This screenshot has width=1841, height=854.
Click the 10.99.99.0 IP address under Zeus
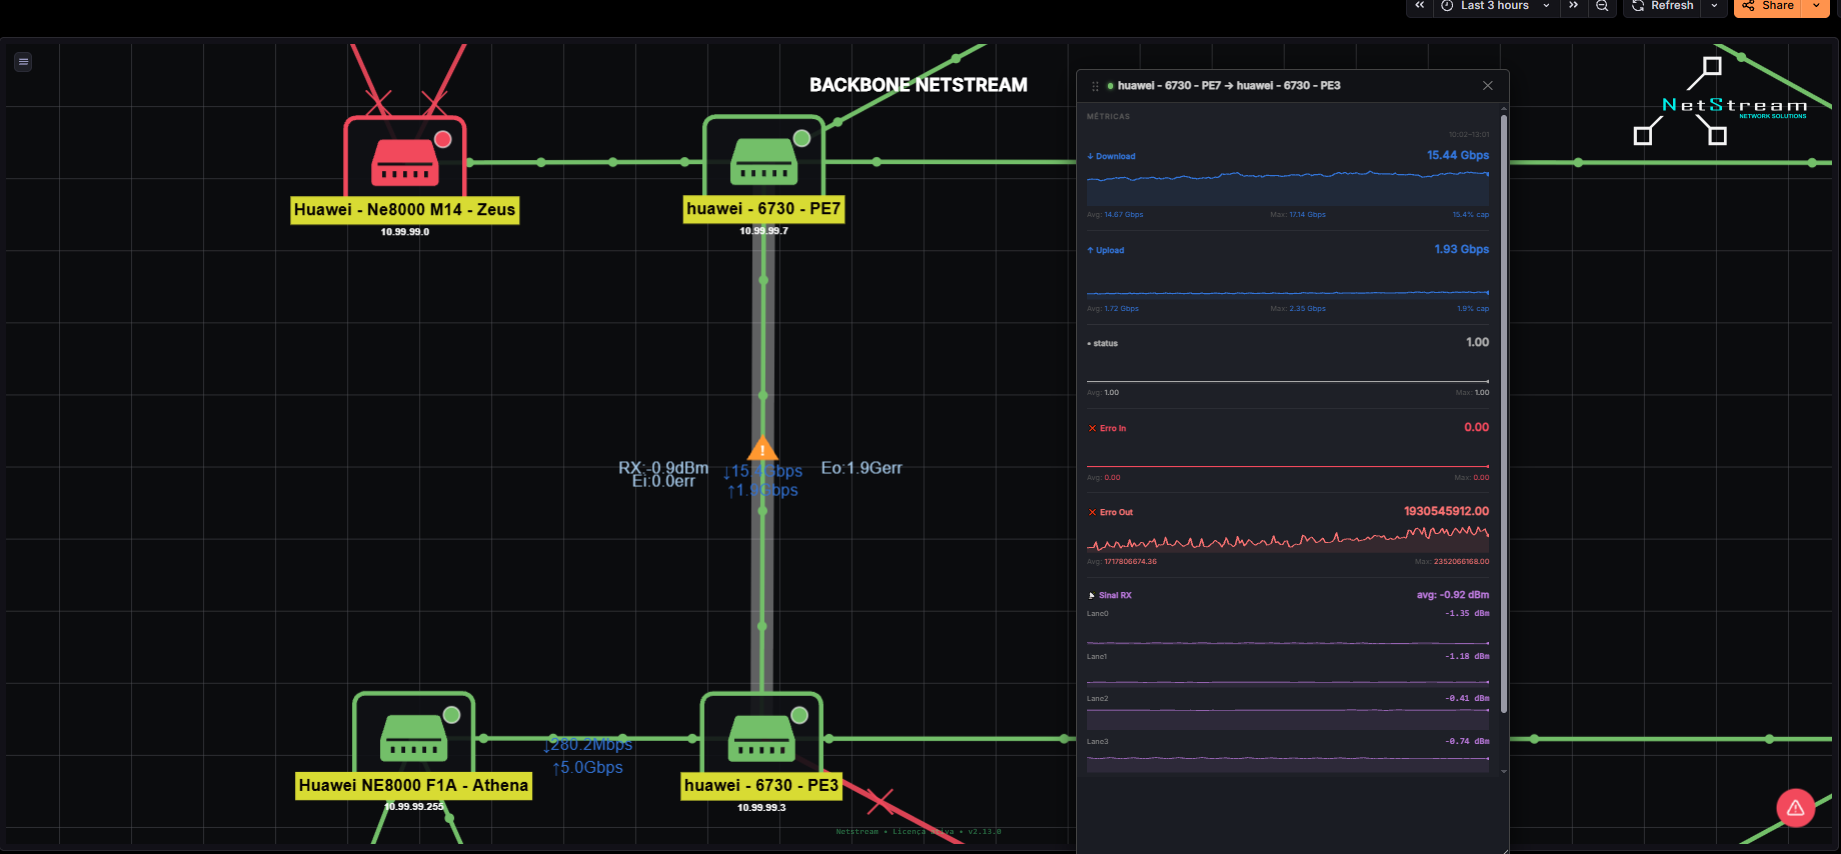click(x=405, y=232)
